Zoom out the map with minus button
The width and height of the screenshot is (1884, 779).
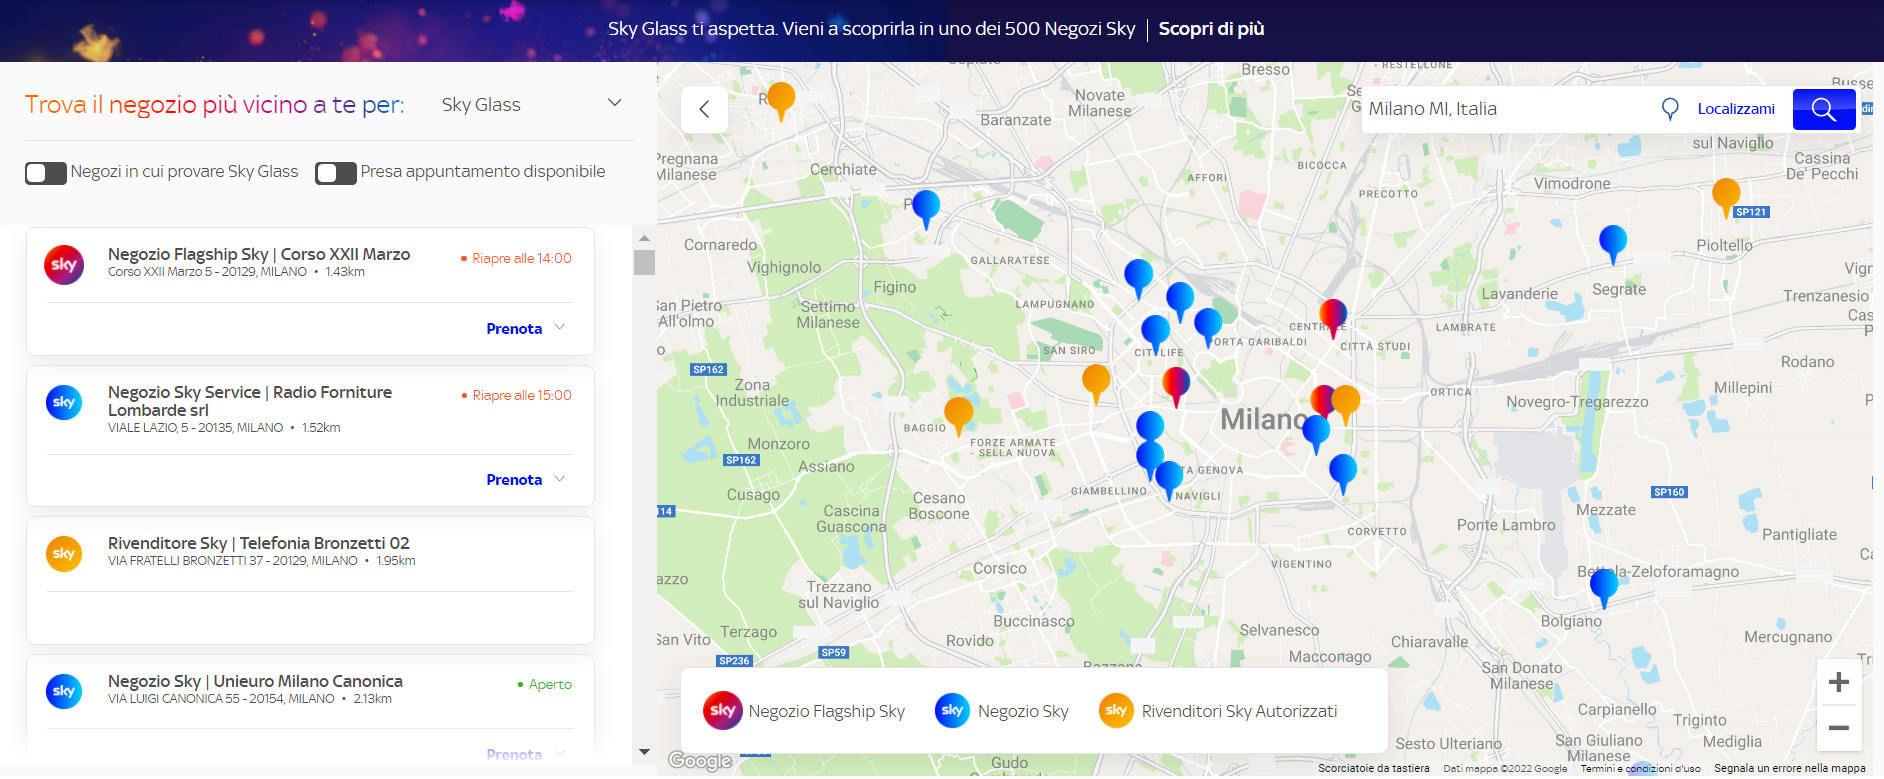coord(1838,728)
